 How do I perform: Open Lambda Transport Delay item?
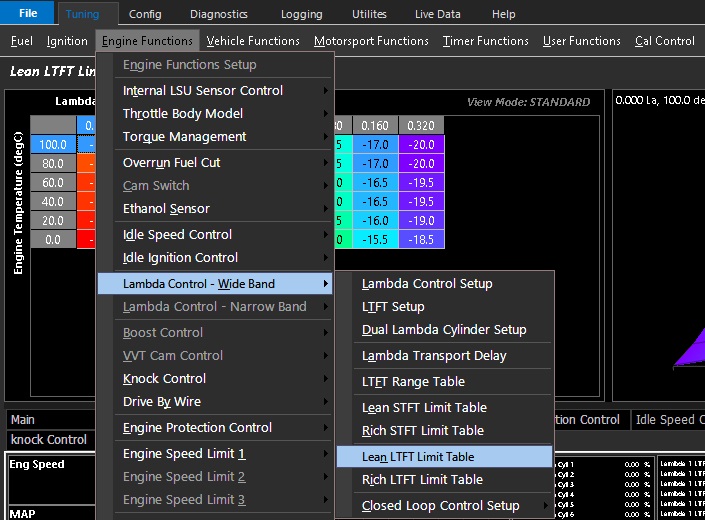(434, 356)
